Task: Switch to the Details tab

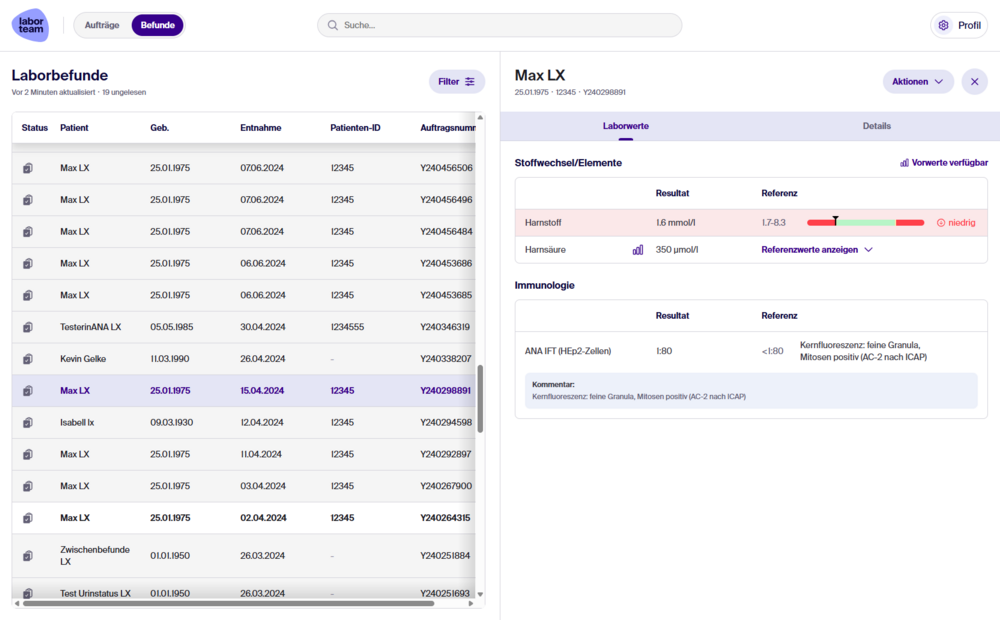Action: pyautogui.click(x=876, y=126)
